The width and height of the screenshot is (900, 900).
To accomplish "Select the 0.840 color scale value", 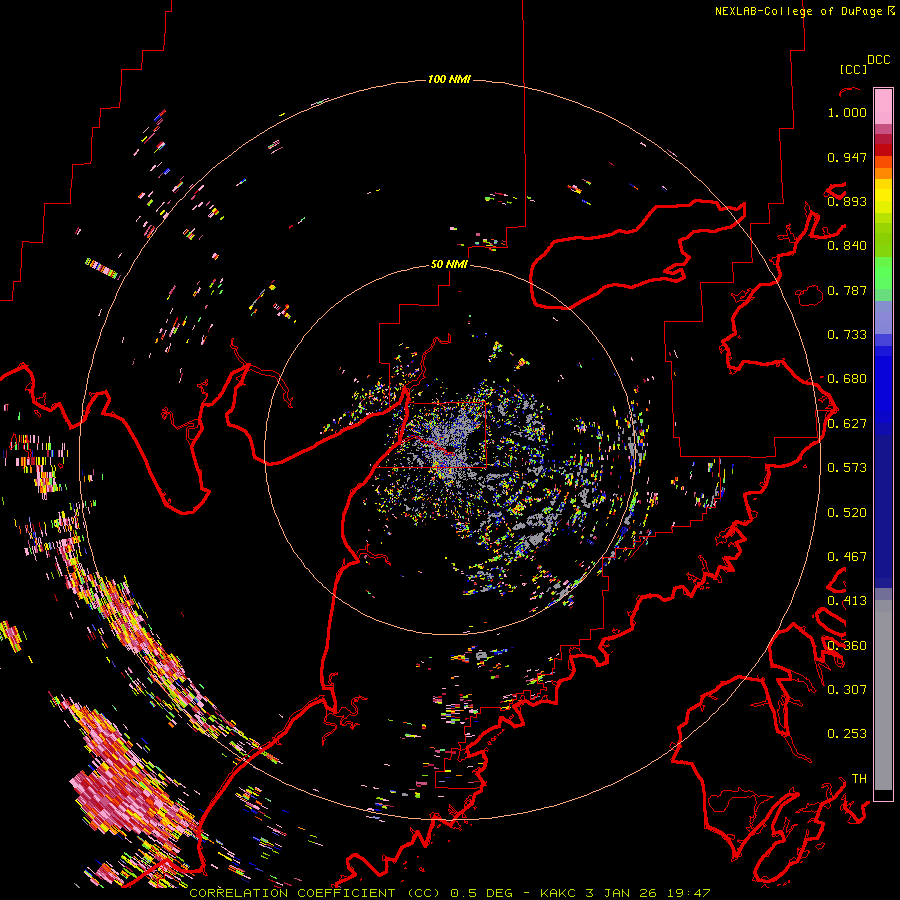I will point(847,246).
